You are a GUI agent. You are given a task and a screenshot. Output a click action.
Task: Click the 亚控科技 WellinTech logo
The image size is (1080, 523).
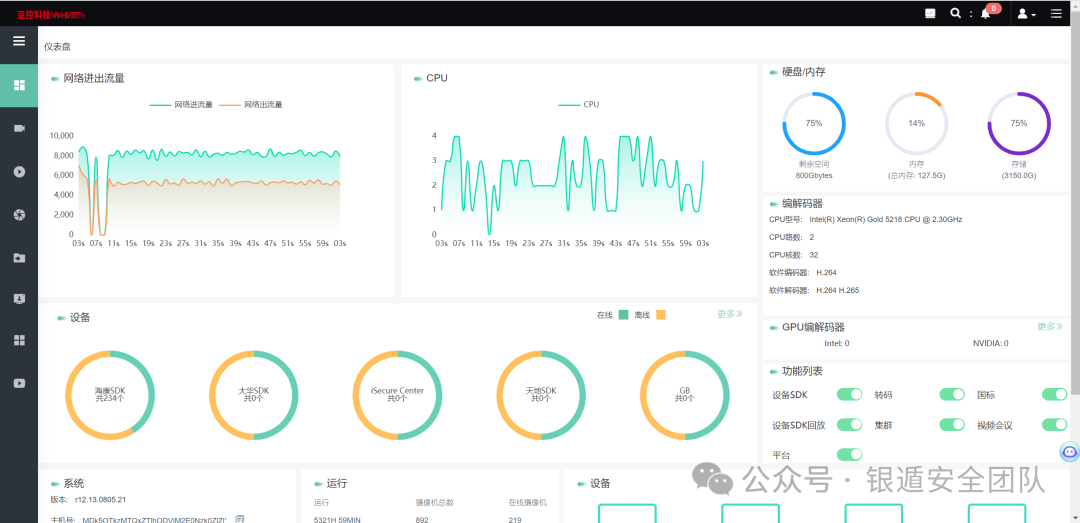coord(51,14)
